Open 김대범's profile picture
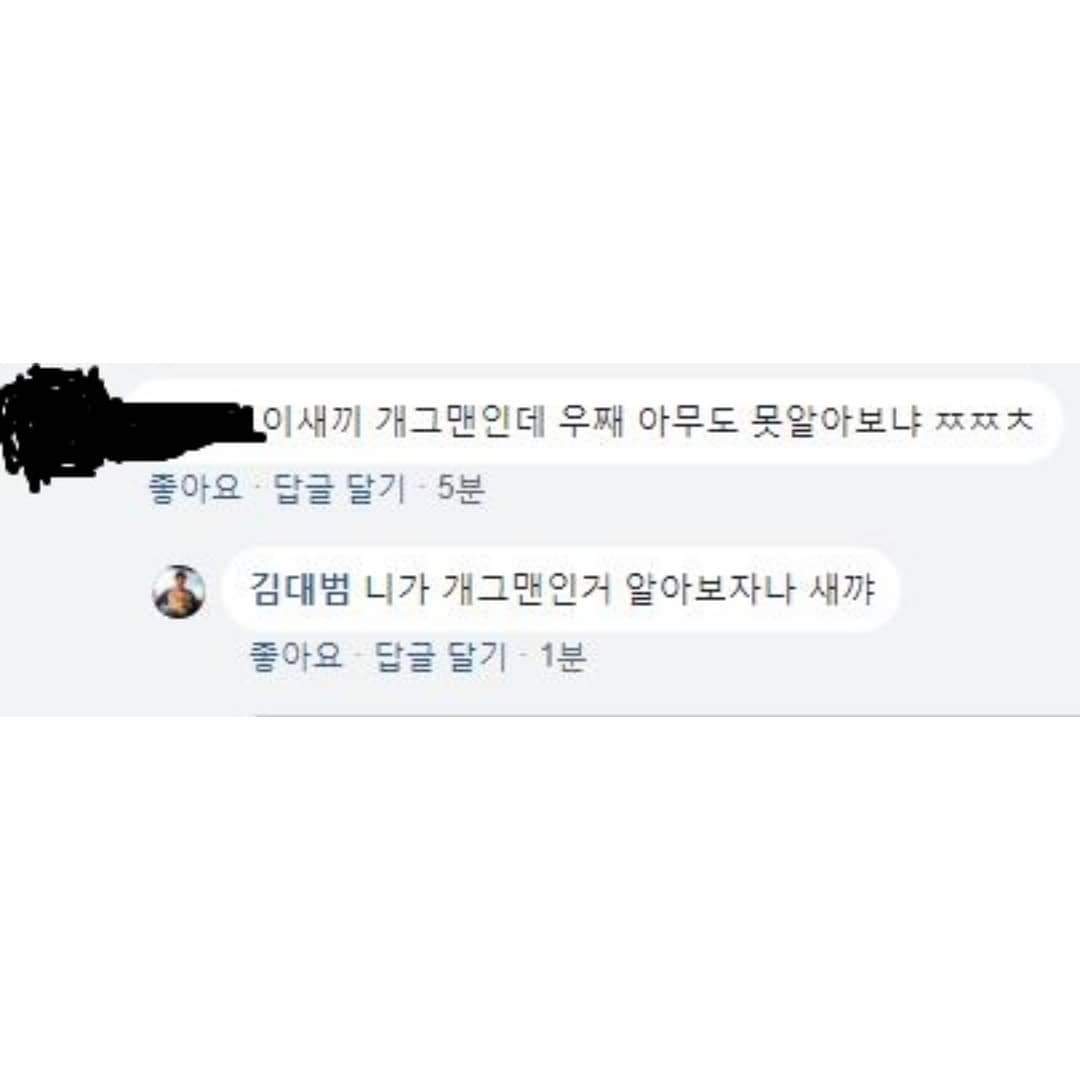1080x1080 pixels. 178,591
